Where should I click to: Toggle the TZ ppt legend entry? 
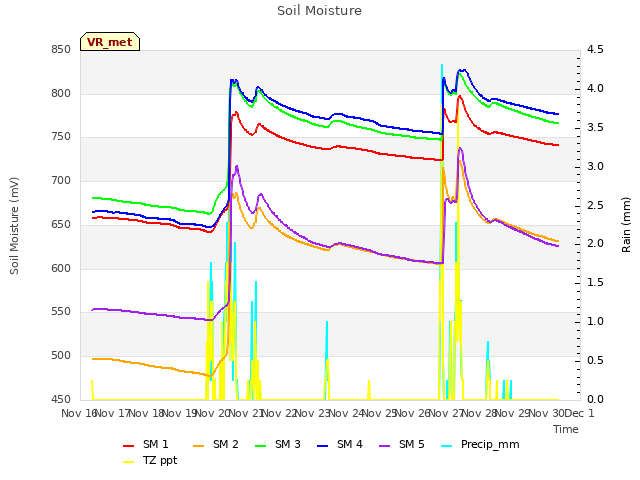point(150,460)
